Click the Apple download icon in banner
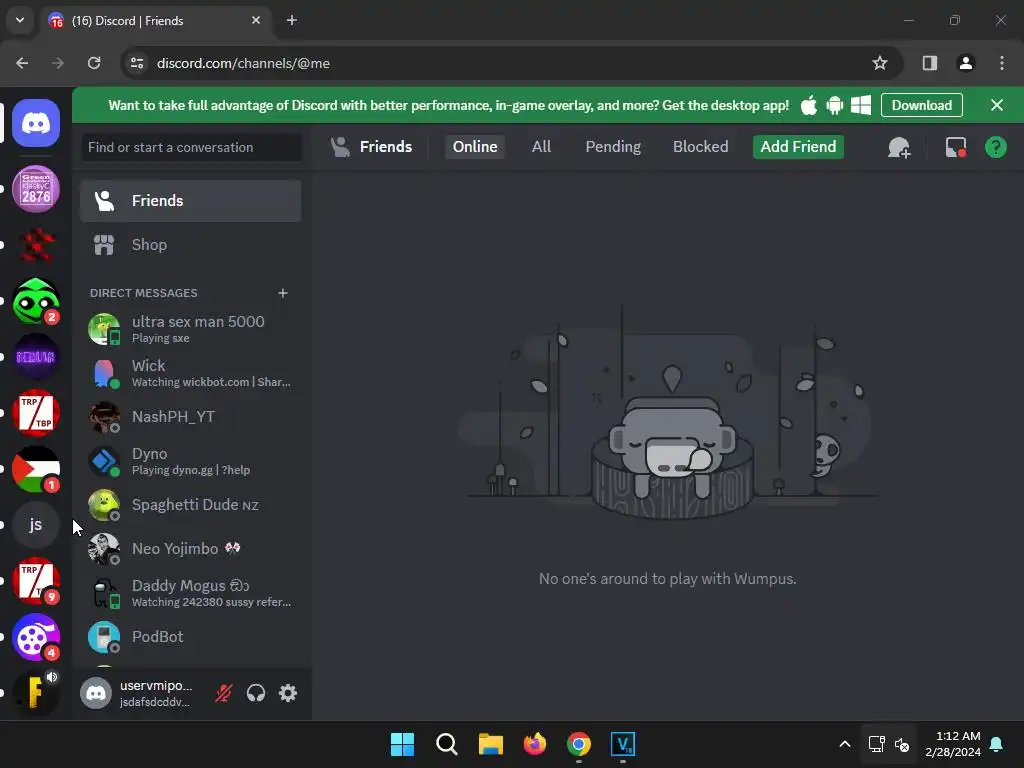Image resolution: width=1024 pixels, height=768 pixels. tap(808, 105)
